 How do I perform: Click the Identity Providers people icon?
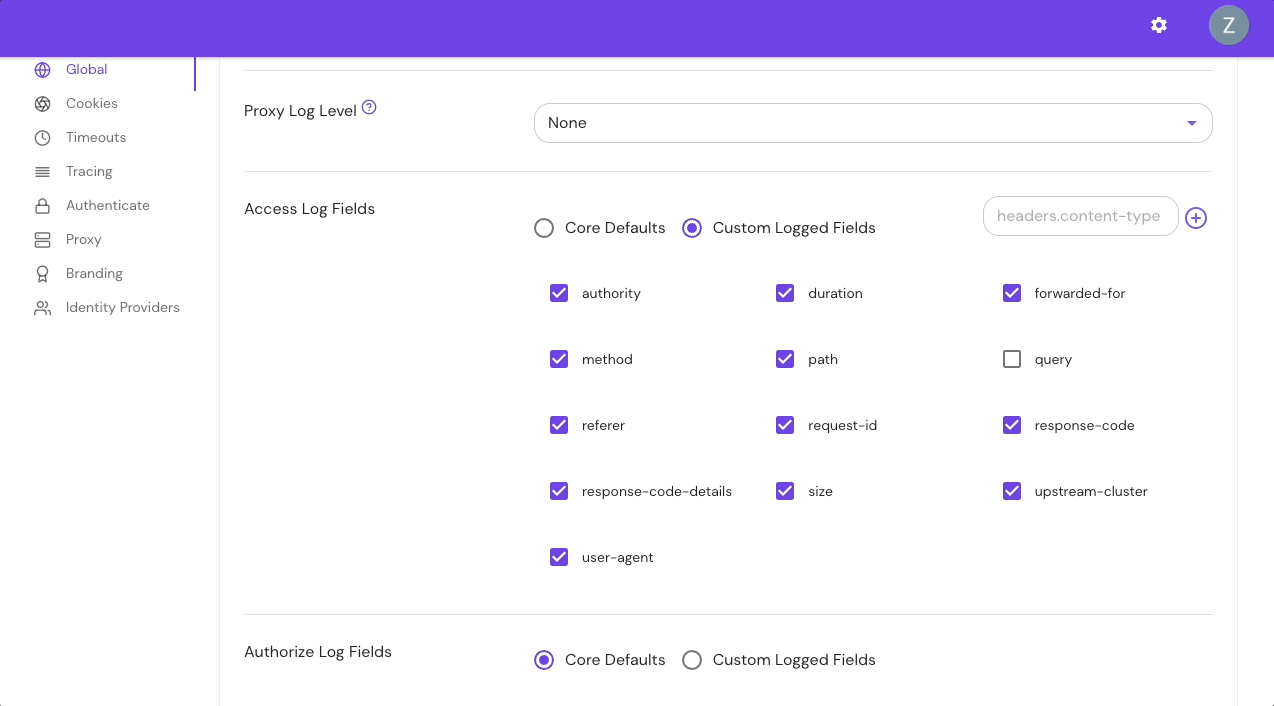pyautogui.click(x=42, y=307)
